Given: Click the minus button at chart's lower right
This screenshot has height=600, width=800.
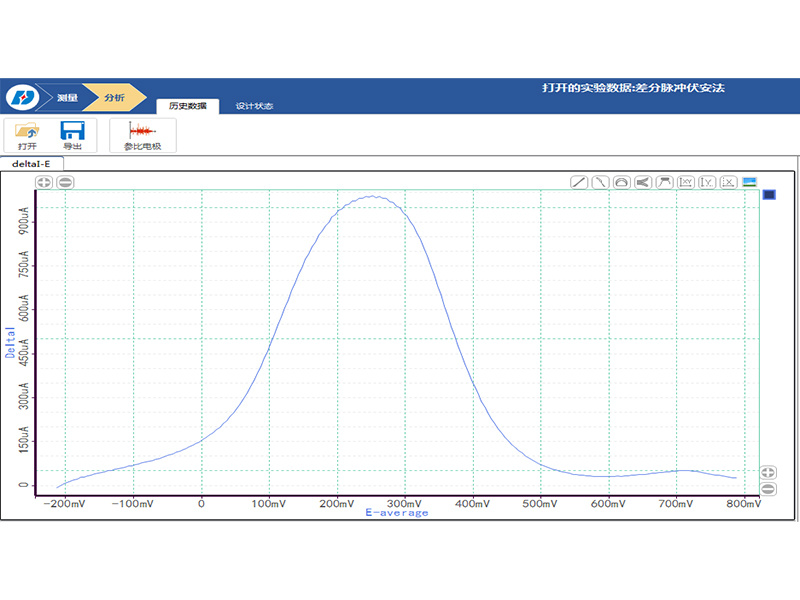Looking at the screenshot, I should [x=769, y=489].
